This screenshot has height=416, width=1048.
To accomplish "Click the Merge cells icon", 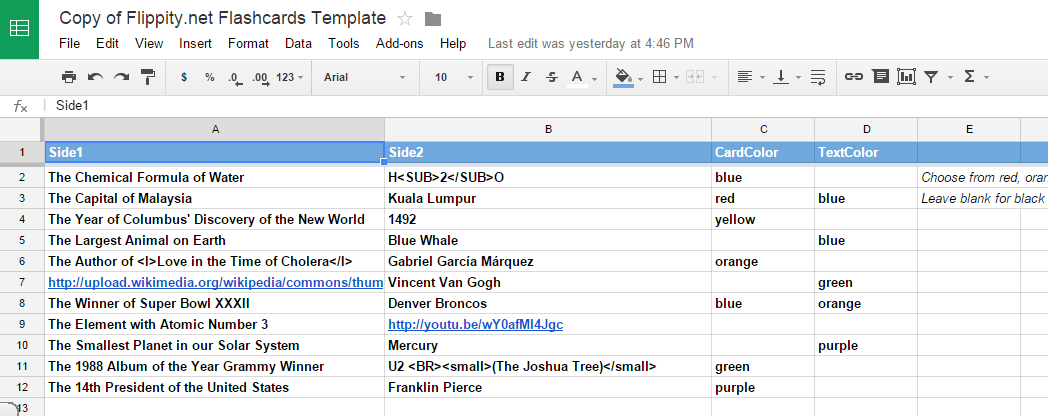I will click(695, 77).
